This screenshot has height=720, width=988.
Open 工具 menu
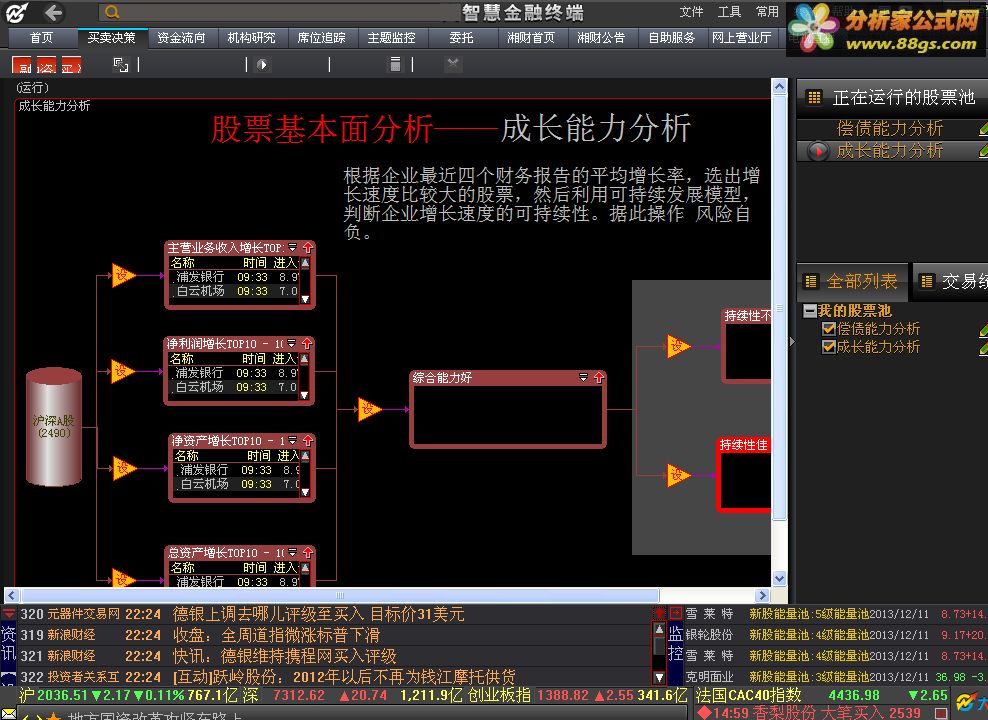point(729,12)
